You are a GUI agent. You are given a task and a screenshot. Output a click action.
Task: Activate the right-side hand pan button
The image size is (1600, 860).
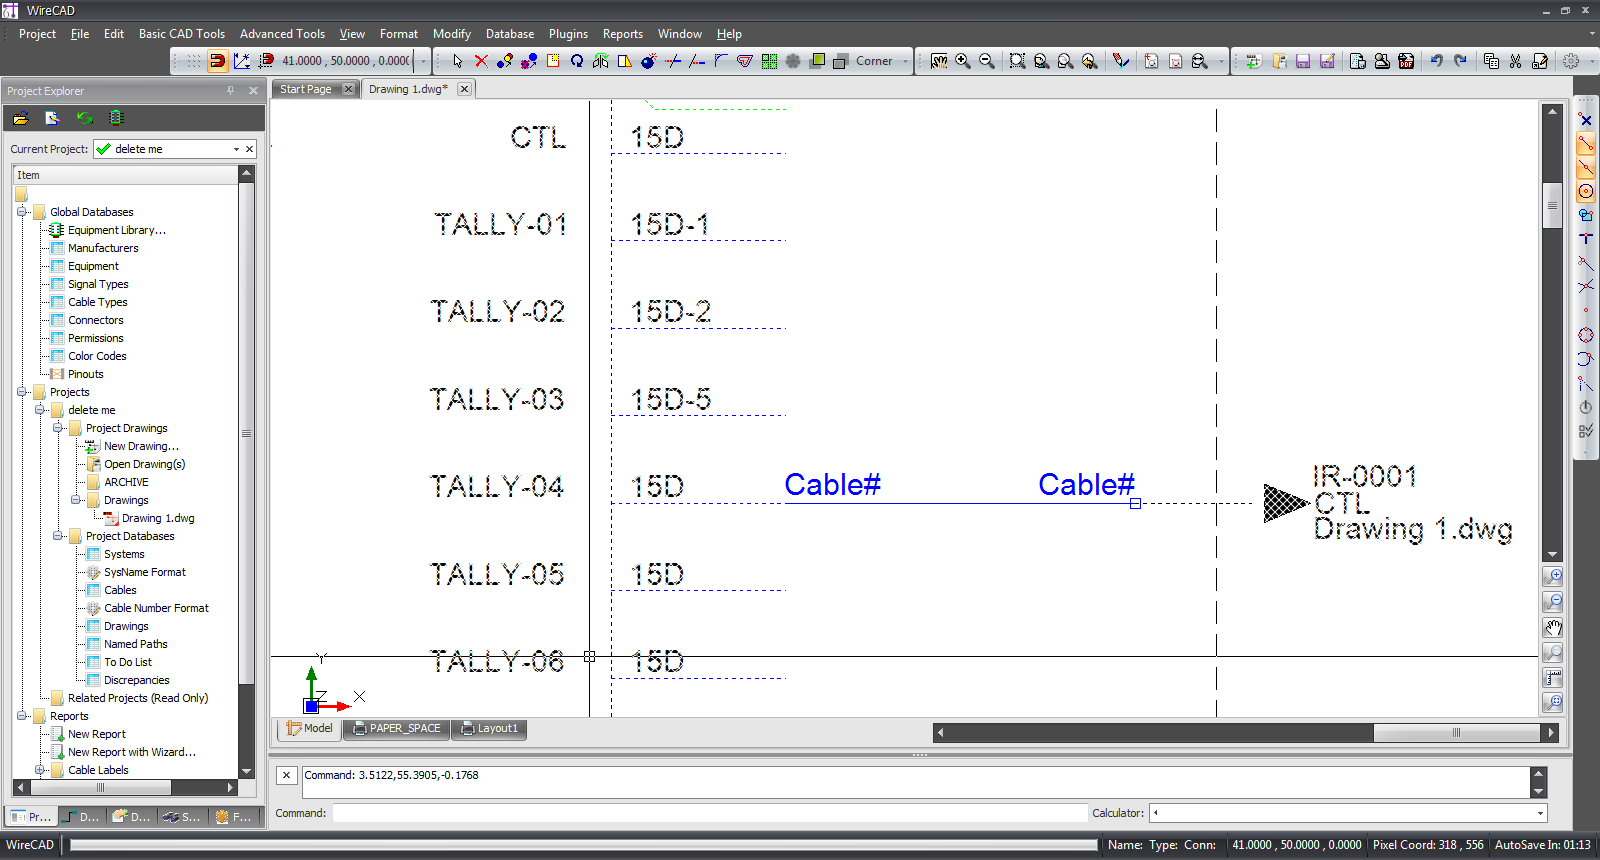click(1553, 628)
